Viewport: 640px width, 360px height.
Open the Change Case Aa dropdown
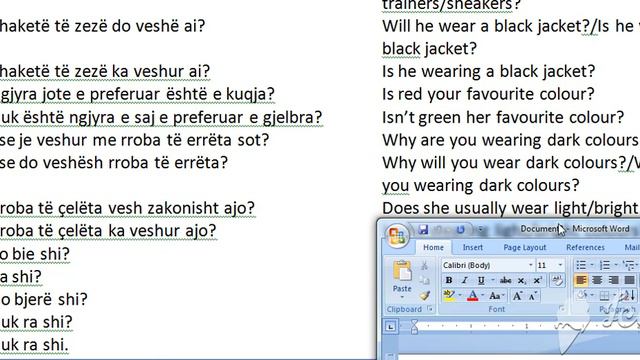point(496,296)
